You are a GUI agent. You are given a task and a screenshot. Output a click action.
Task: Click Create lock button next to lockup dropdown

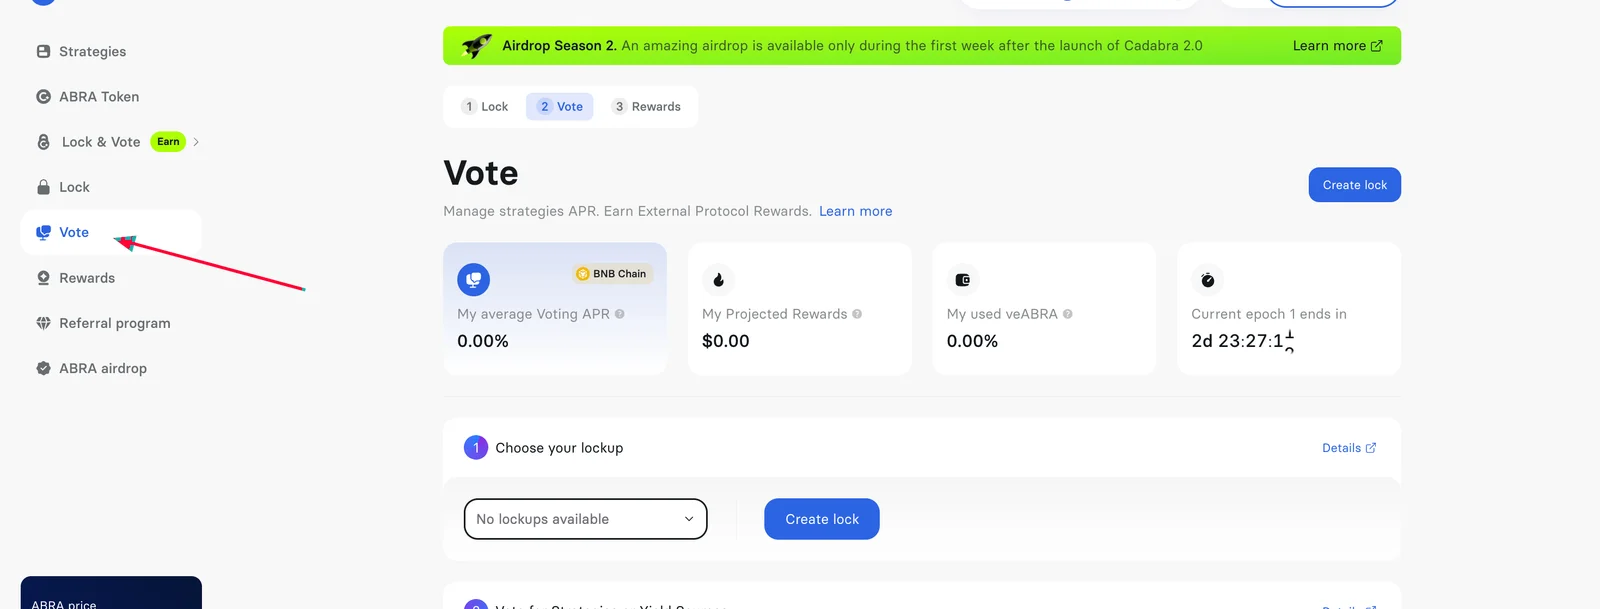[x=822, y=519]
